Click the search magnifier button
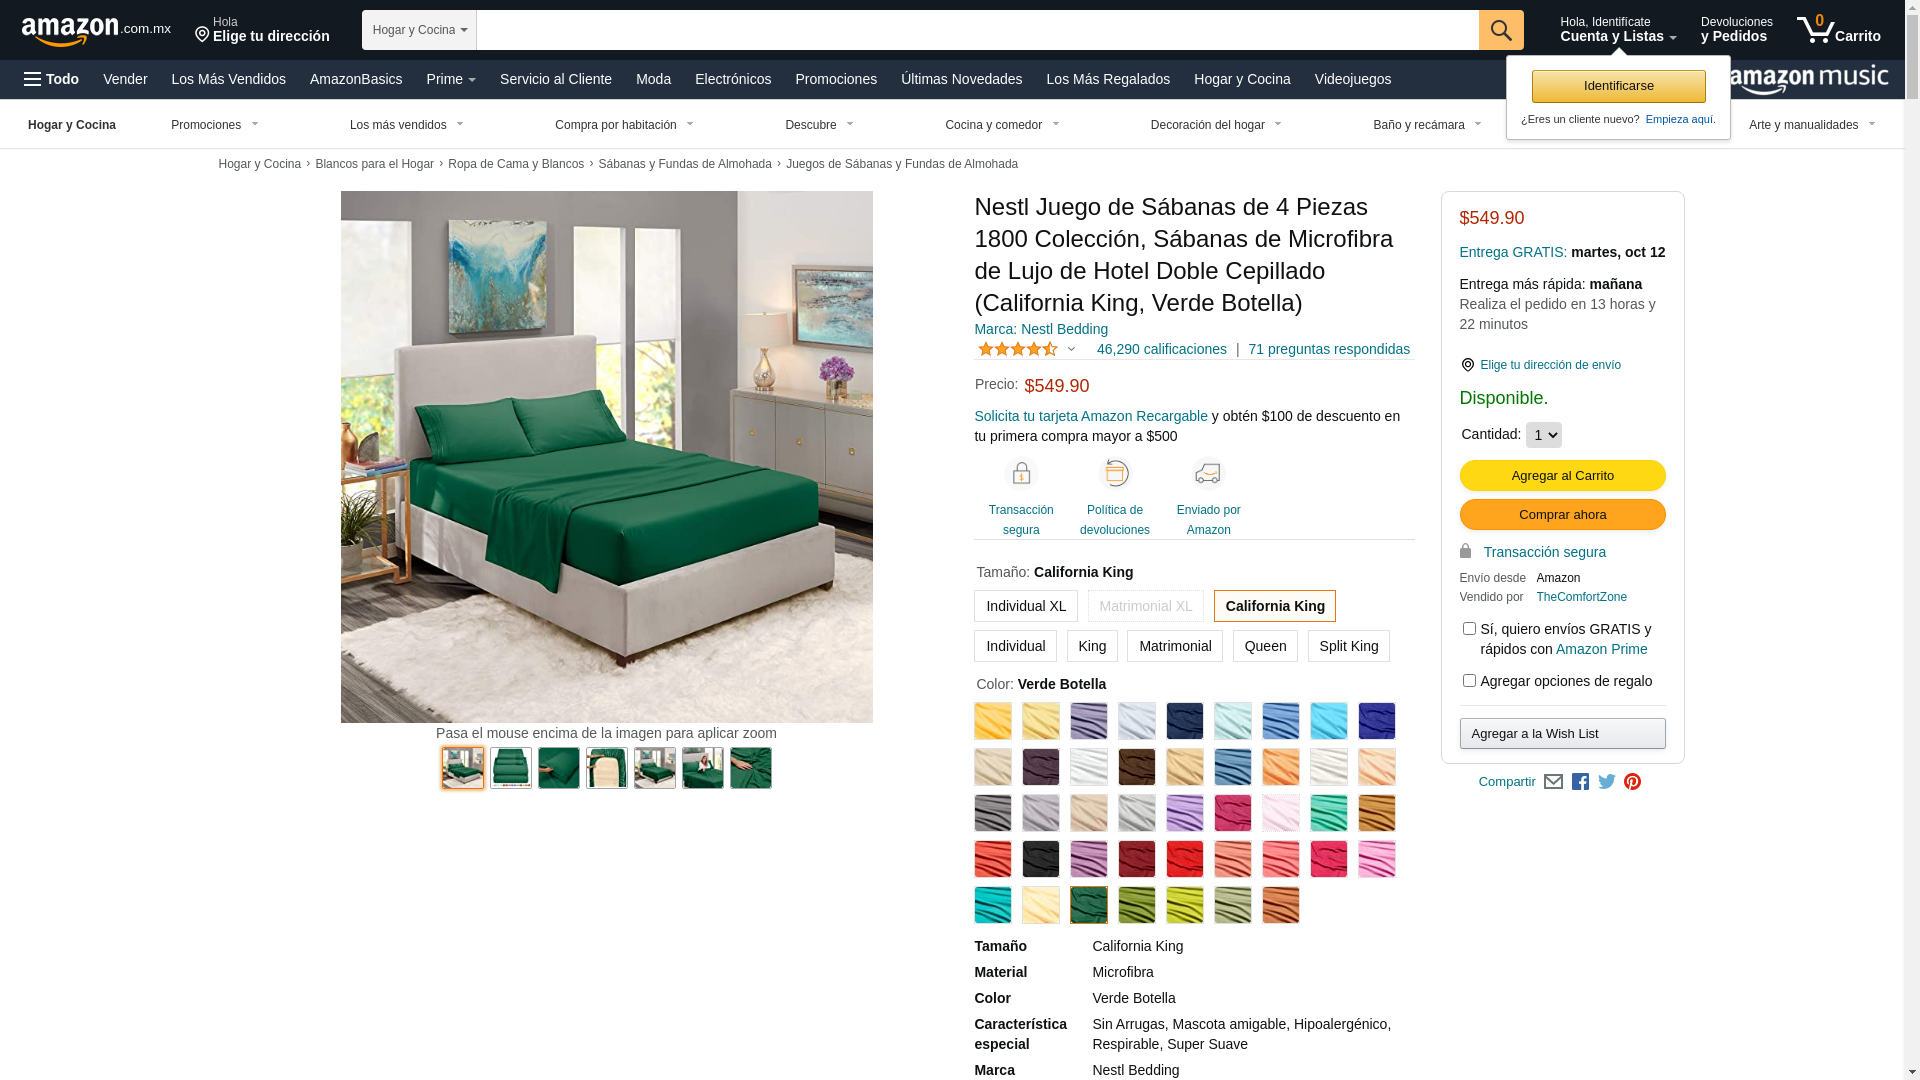 click(x=1500, y=30)
